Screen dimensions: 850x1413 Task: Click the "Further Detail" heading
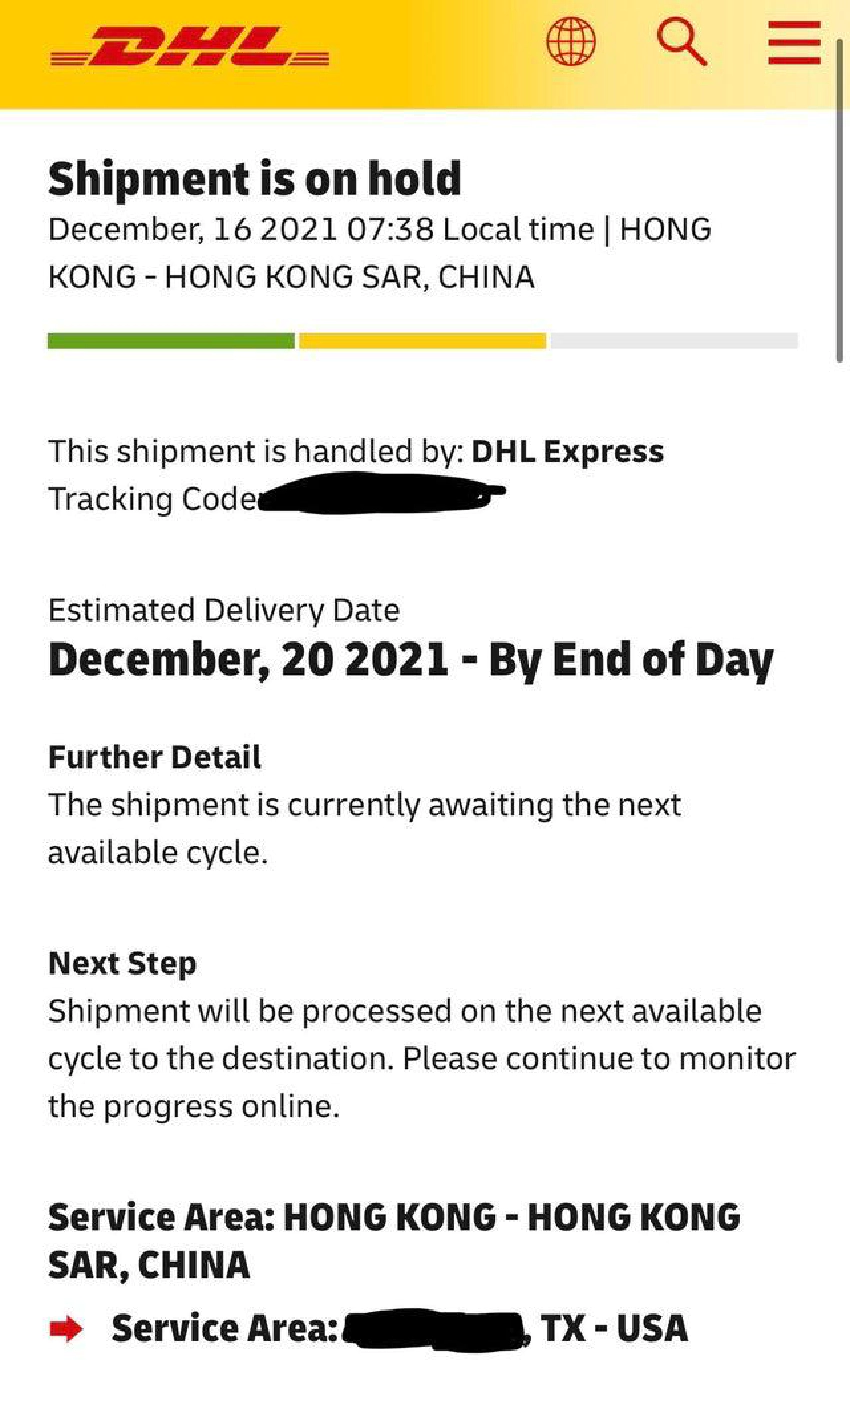[155, 757]
